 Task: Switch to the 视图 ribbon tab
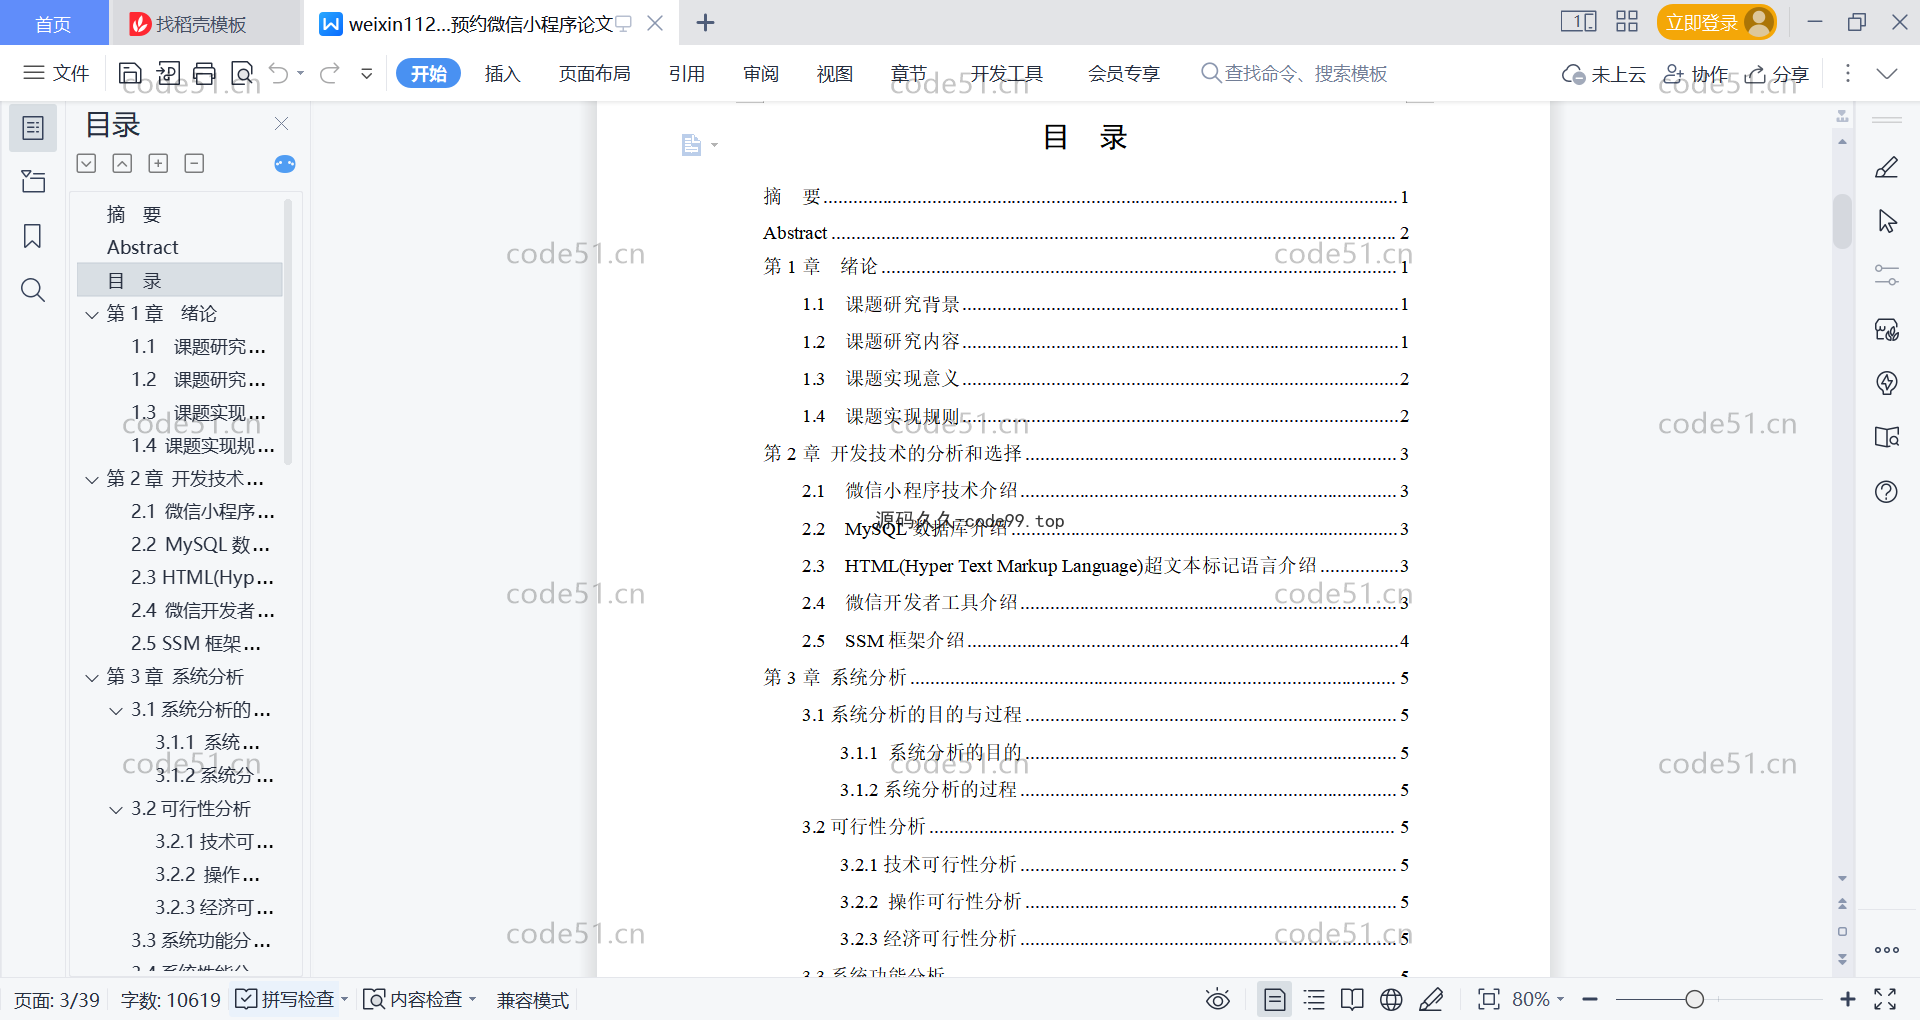(834, 73)
